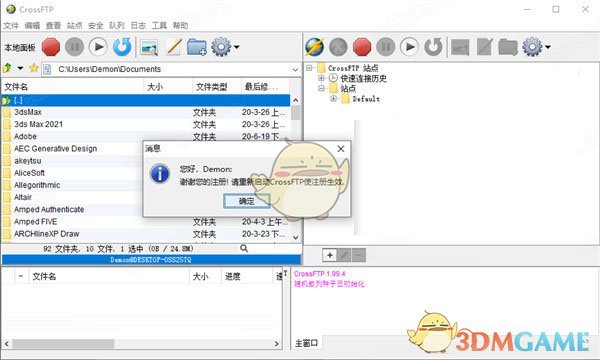Click the greyed image view icon in remote toolbar
Viewport: 600px width, 360px height.
460,47
